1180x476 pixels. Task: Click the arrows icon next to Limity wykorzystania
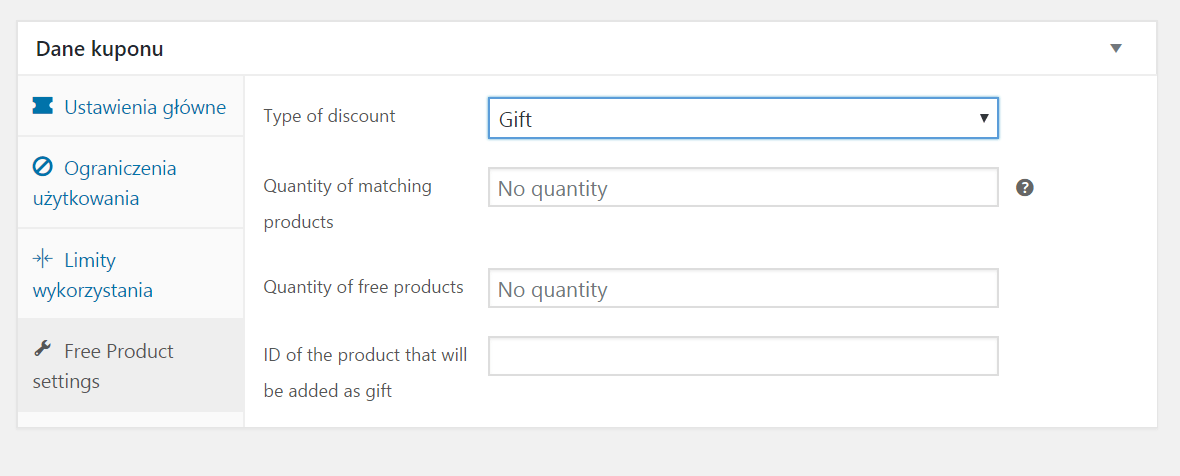pyautogui.click(x=42, y=259)
